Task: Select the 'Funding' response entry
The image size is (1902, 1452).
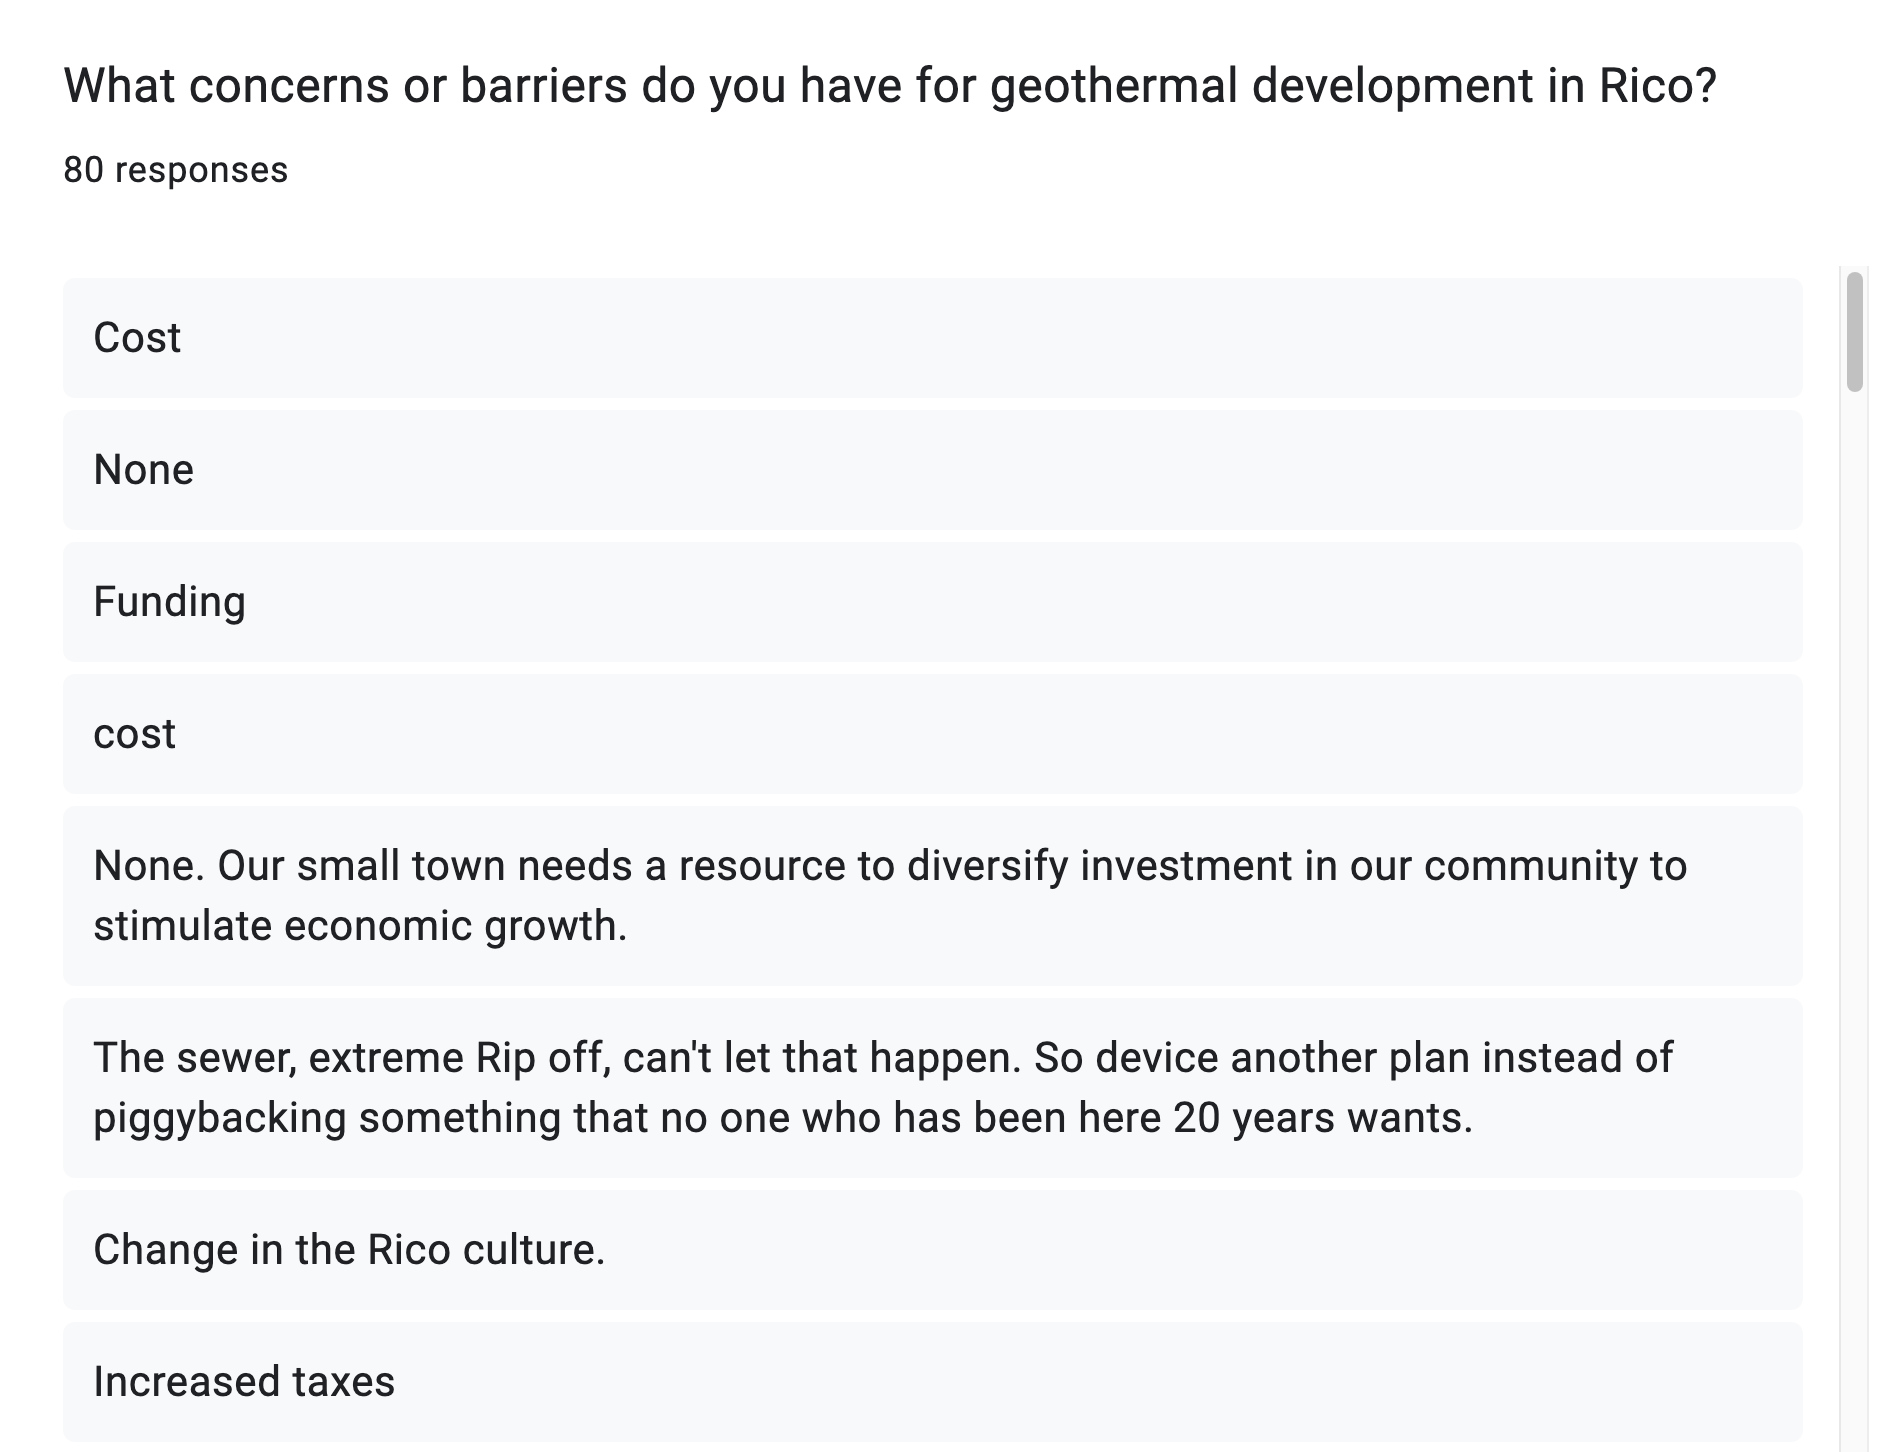Action: click(932, 602)
